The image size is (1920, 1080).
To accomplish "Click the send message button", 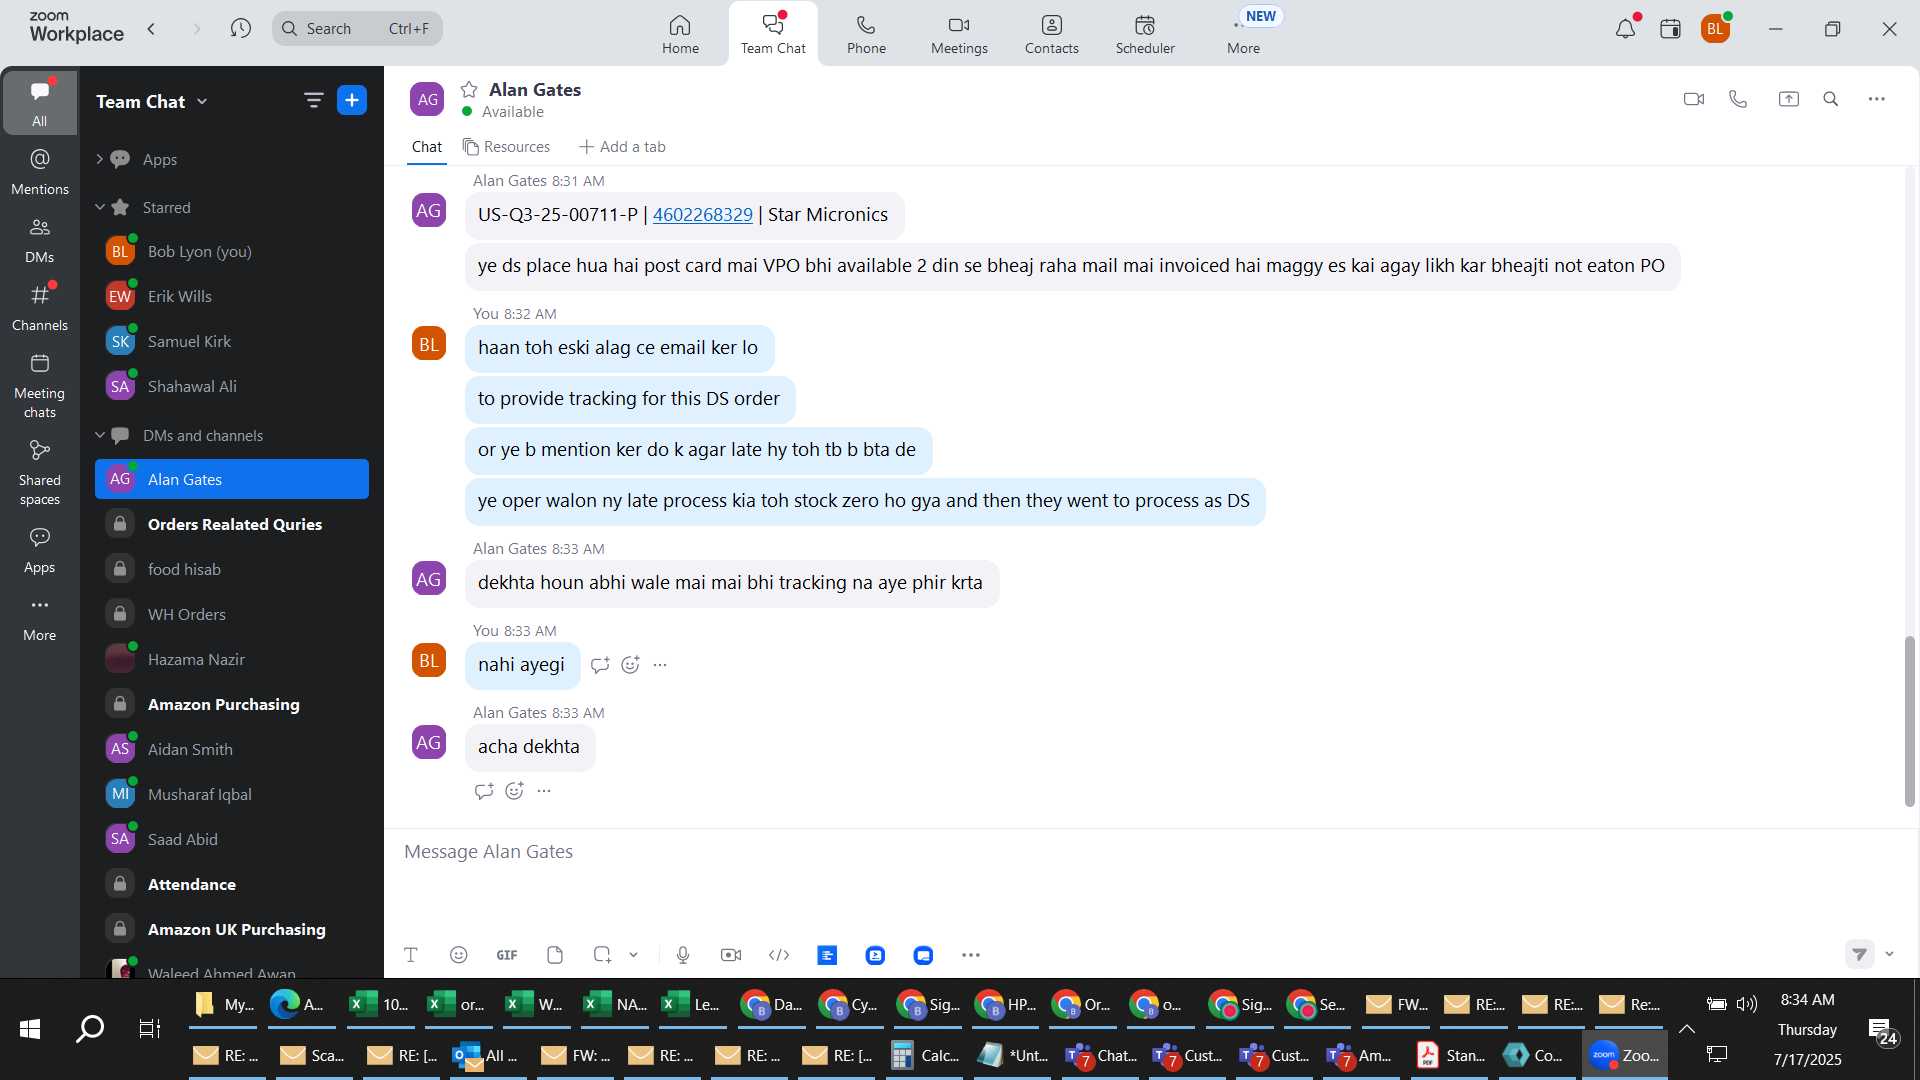I will [1859, 954].
